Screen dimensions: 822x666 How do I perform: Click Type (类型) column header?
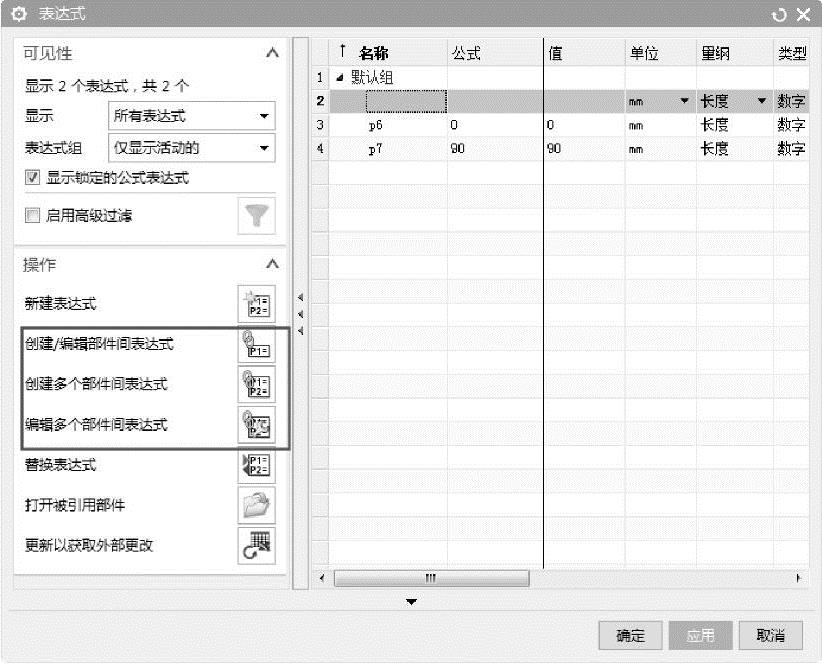pyautogui.click(x=791, y=53)
